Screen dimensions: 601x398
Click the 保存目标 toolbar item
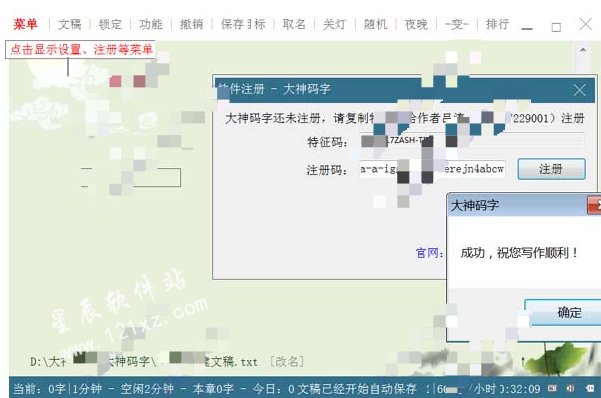(x=243, y=24)
